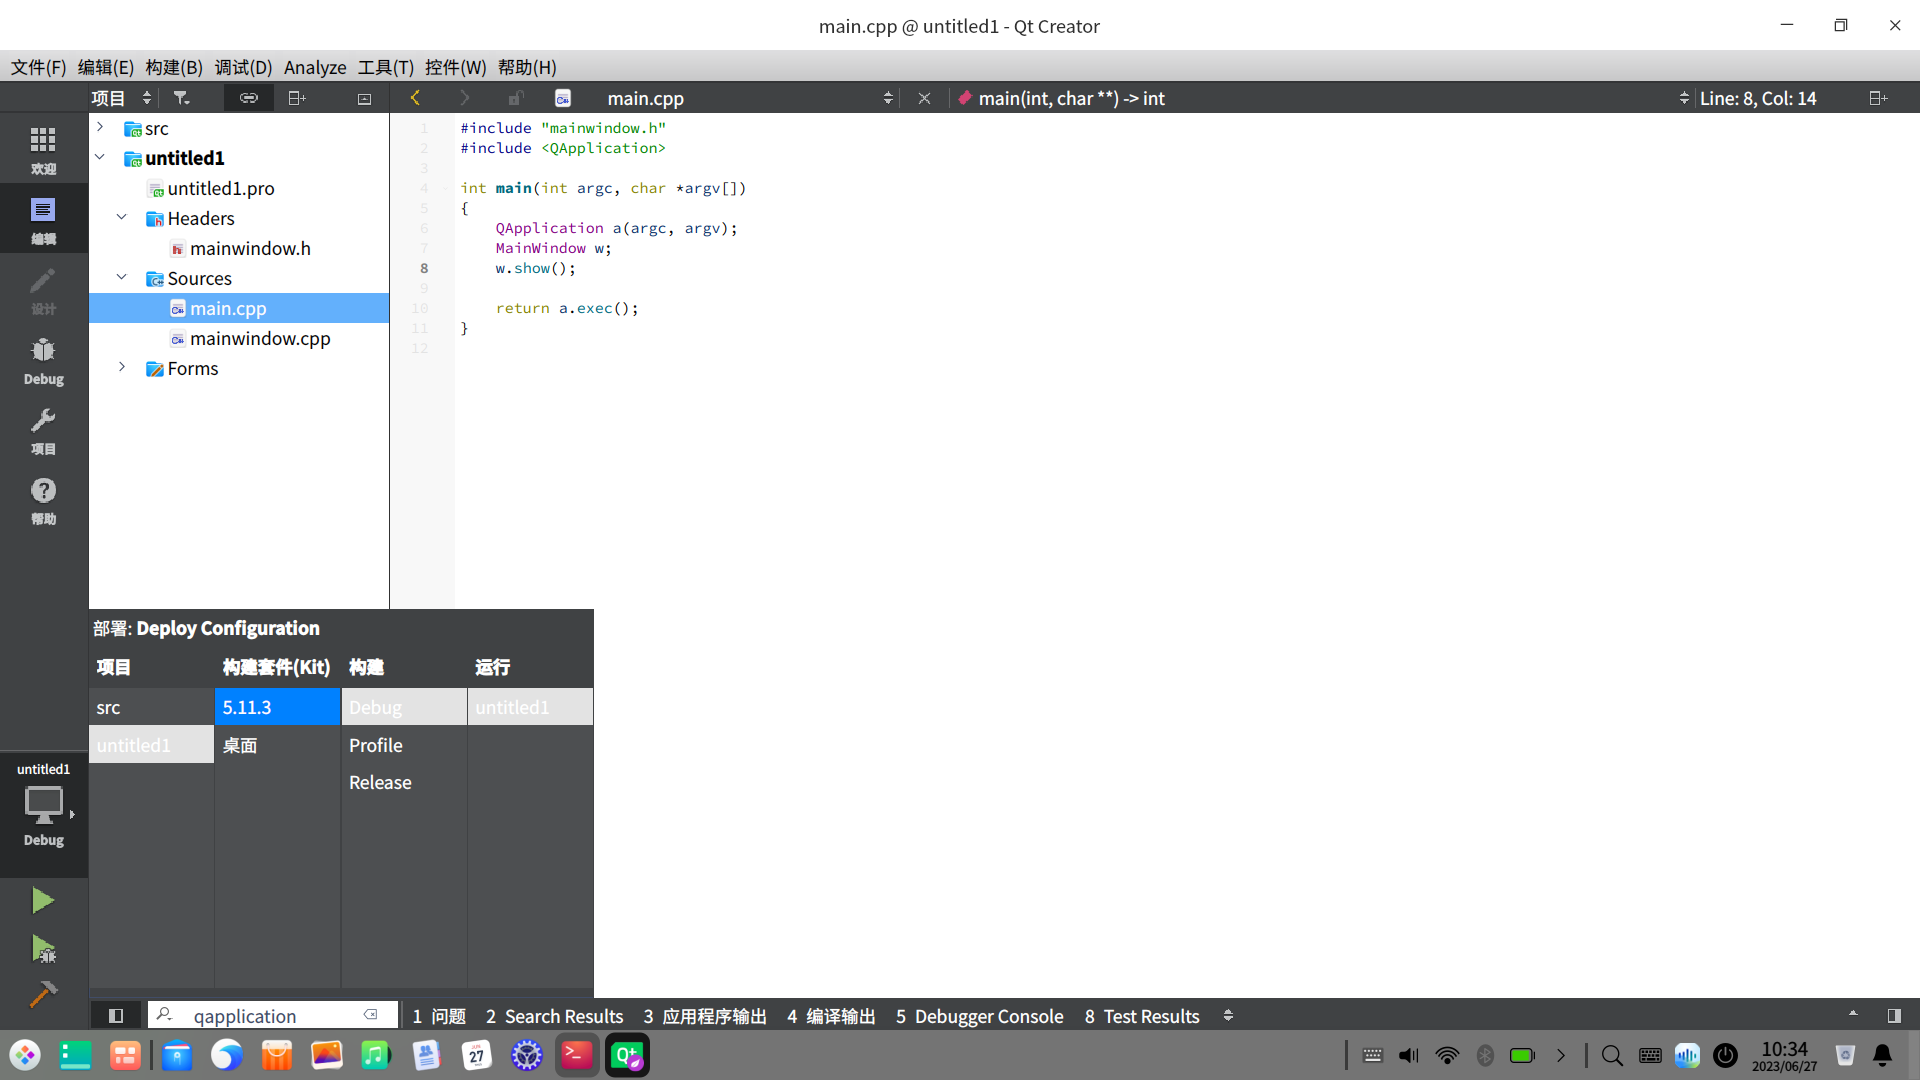Open mainwindow.cpp in project tree
The height and width of the screenshot is (1080, 1920).
(260, 339)
